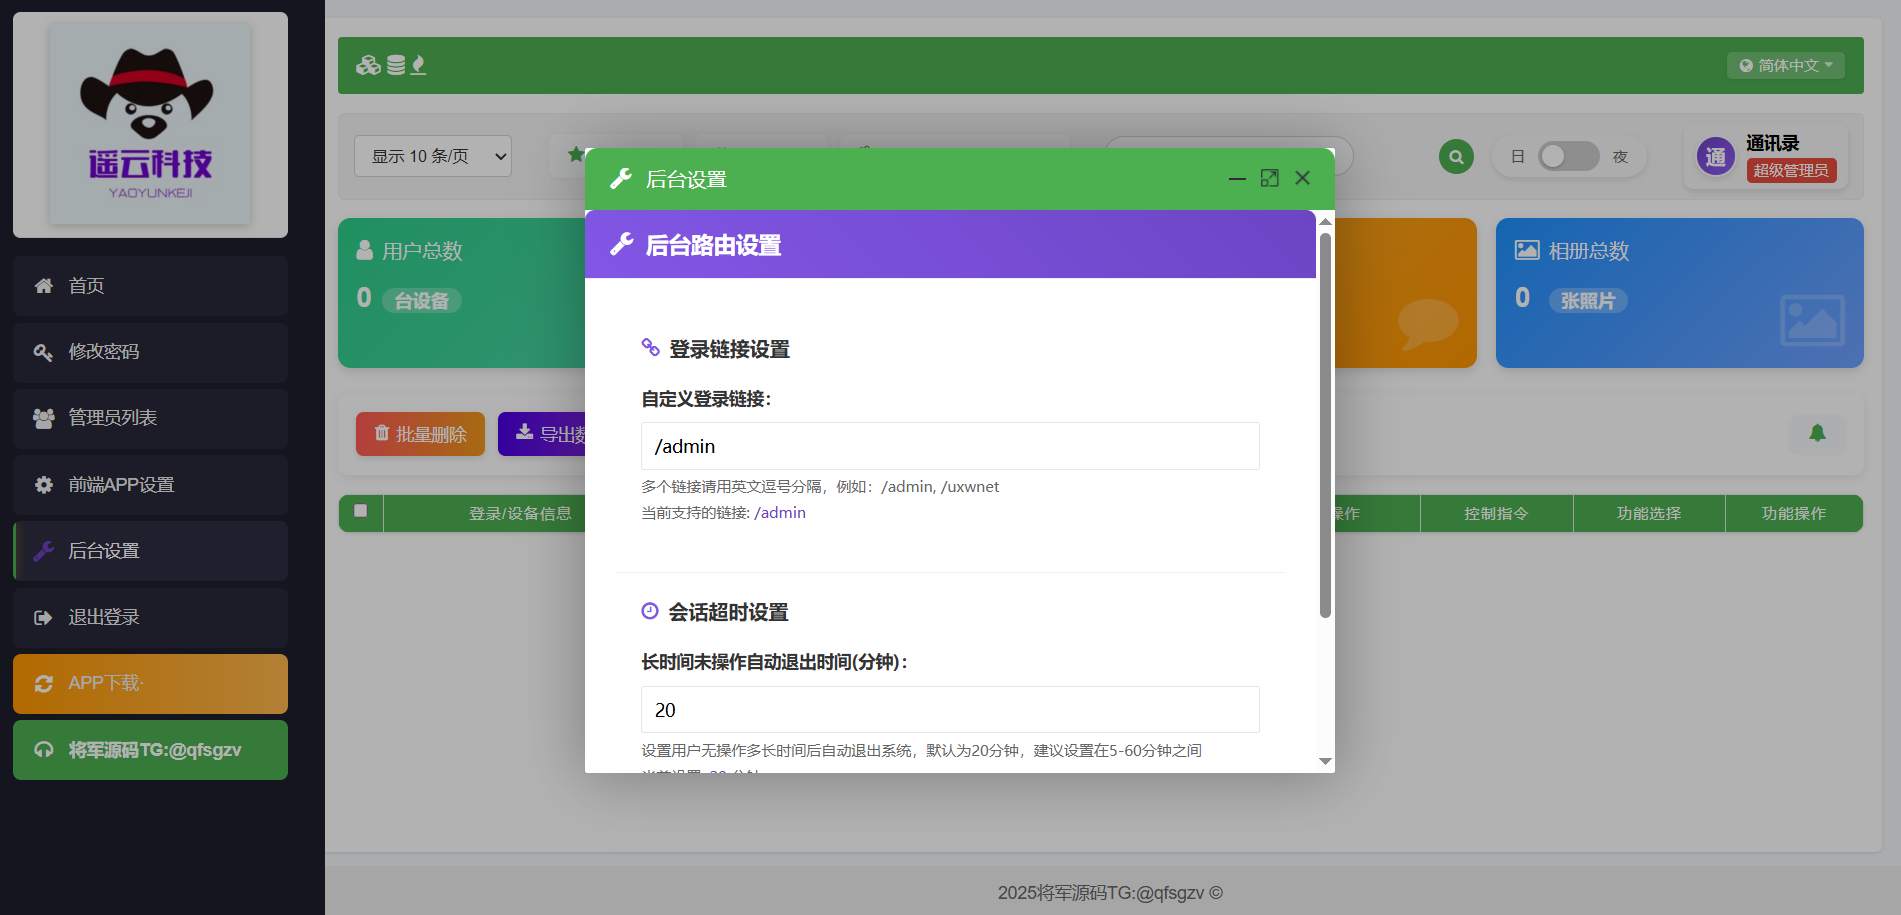Select 修改密码 in the sidebar

pos(150,352)
